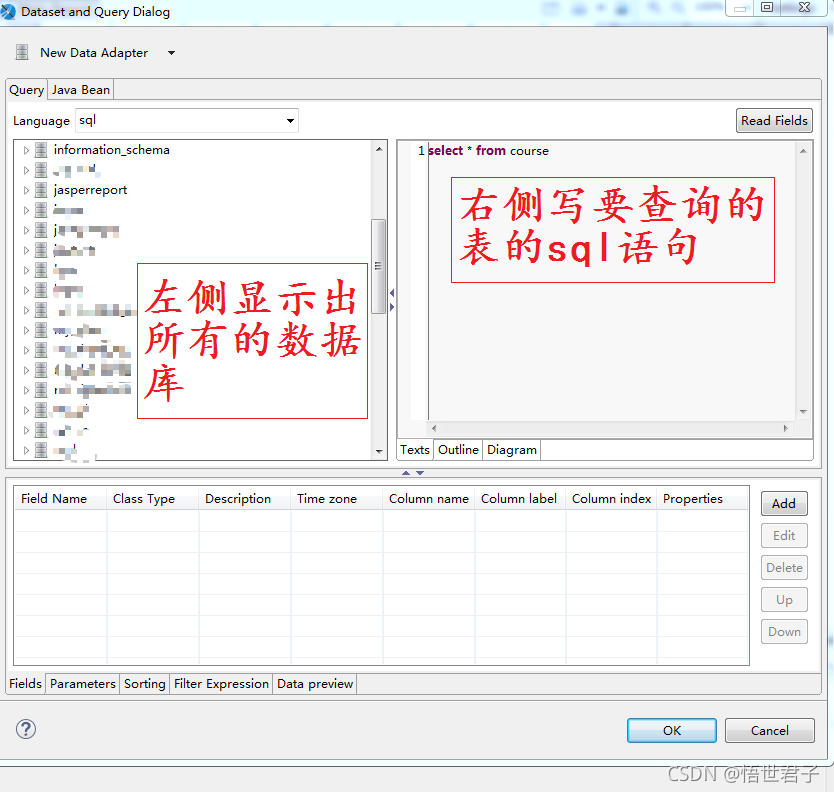Click the help question mark icon
The height and width of the screenshot is (792, 834).
(x=24, y=730)
